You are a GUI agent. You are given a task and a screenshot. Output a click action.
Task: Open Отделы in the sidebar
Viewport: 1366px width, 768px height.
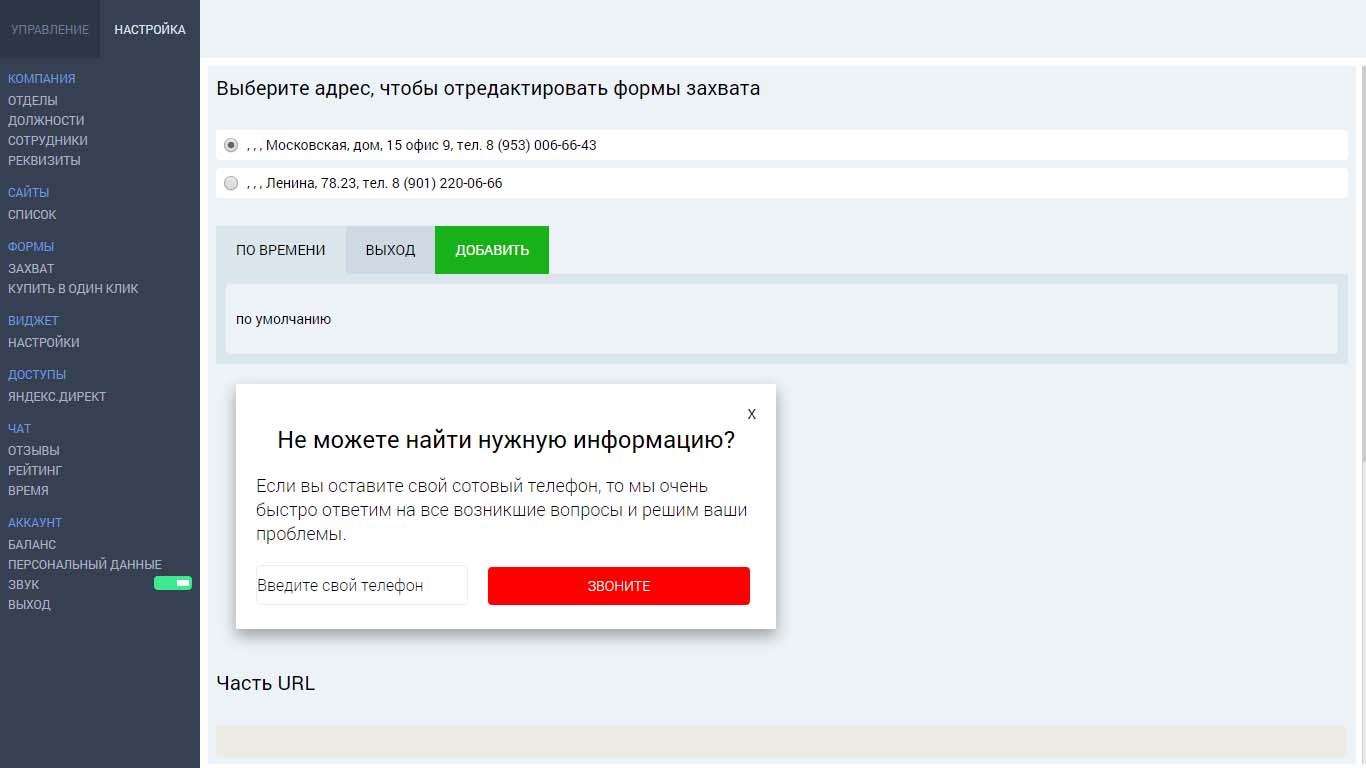tap(33, 101)
